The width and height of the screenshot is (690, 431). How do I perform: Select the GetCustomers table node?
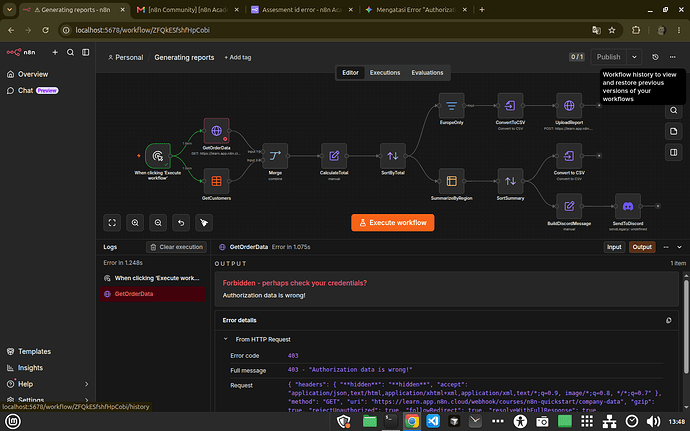(x=216, y=181)
